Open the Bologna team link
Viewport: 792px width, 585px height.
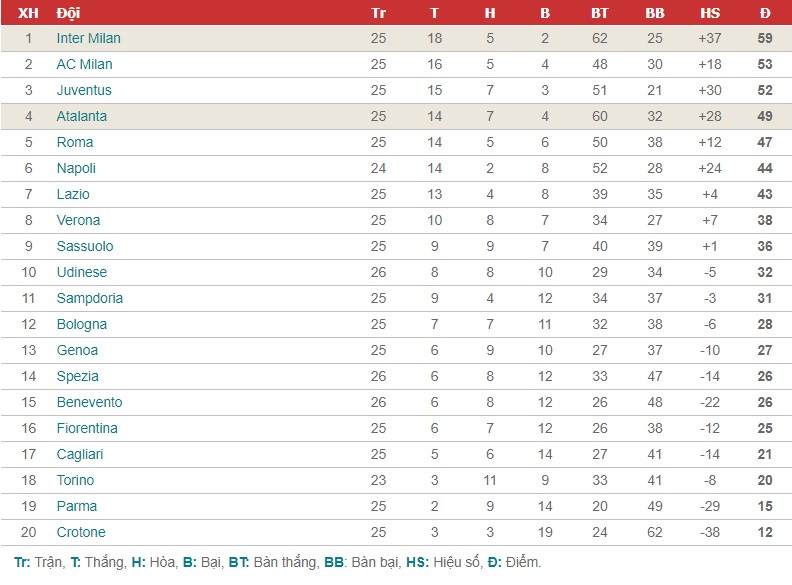point(82,324)
